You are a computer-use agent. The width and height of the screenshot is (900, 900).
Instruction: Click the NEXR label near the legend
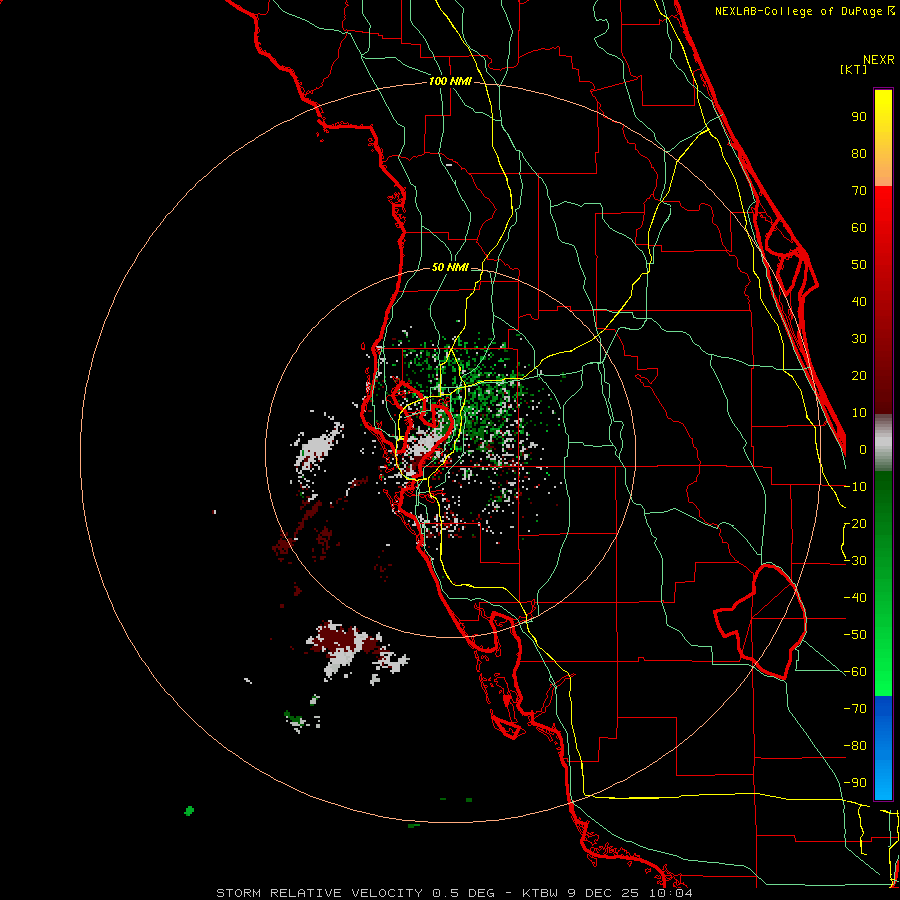click(x=879, y=60)
